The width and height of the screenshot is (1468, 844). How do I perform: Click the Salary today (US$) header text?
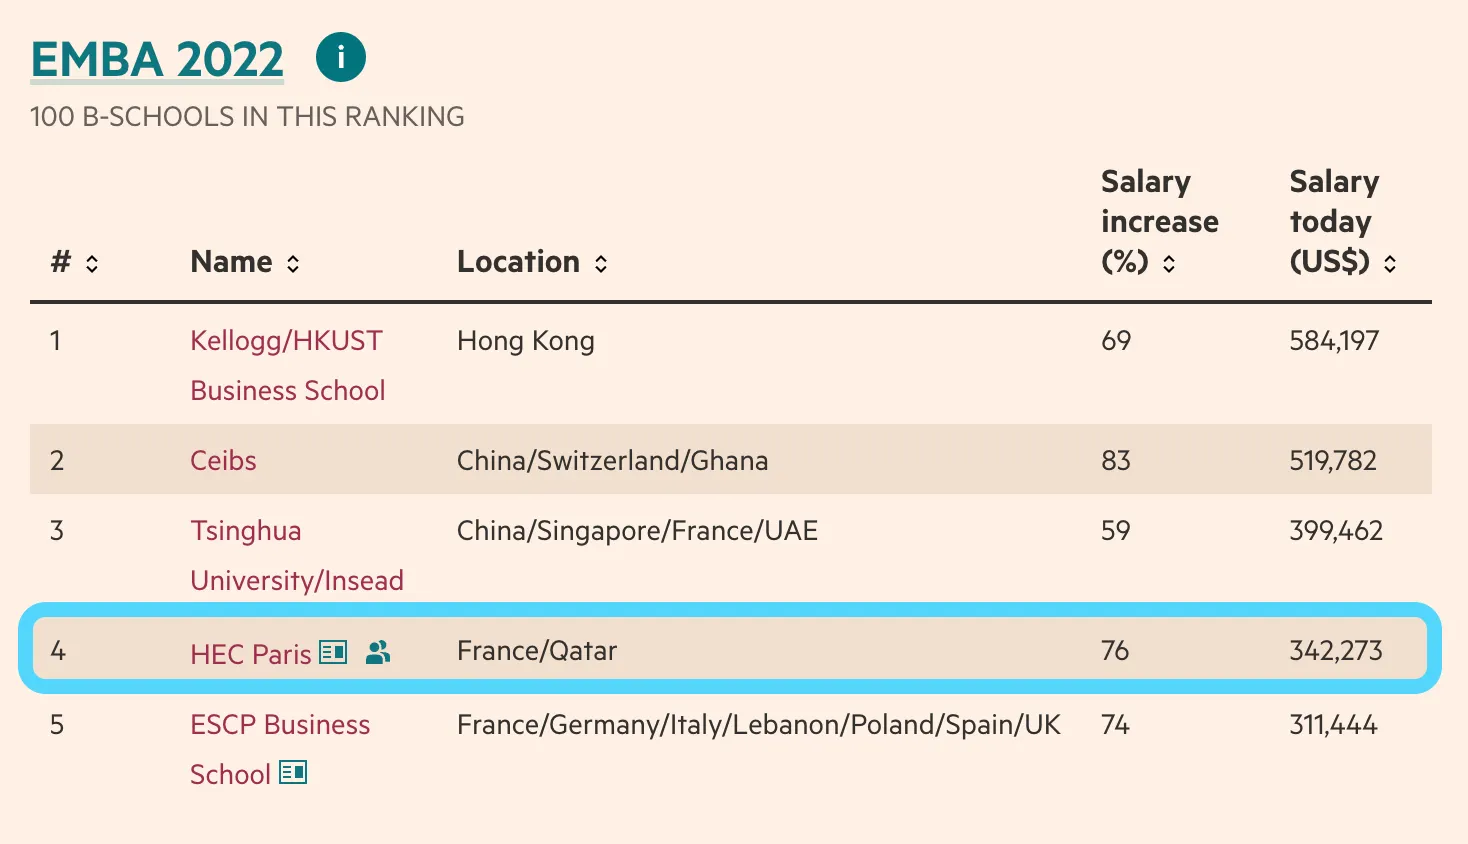(x=1333, y=221)
